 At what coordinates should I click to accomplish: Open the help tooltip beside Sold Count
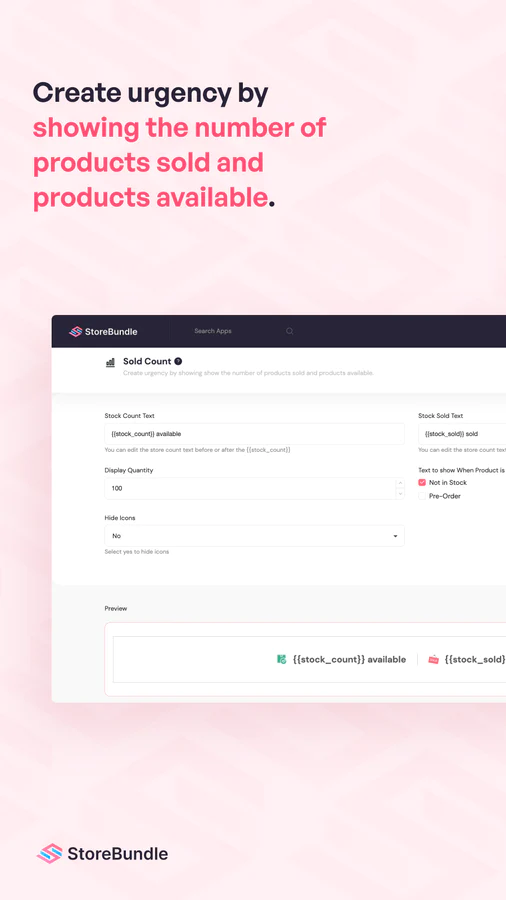pyautogui.click(x=178, y=361)
